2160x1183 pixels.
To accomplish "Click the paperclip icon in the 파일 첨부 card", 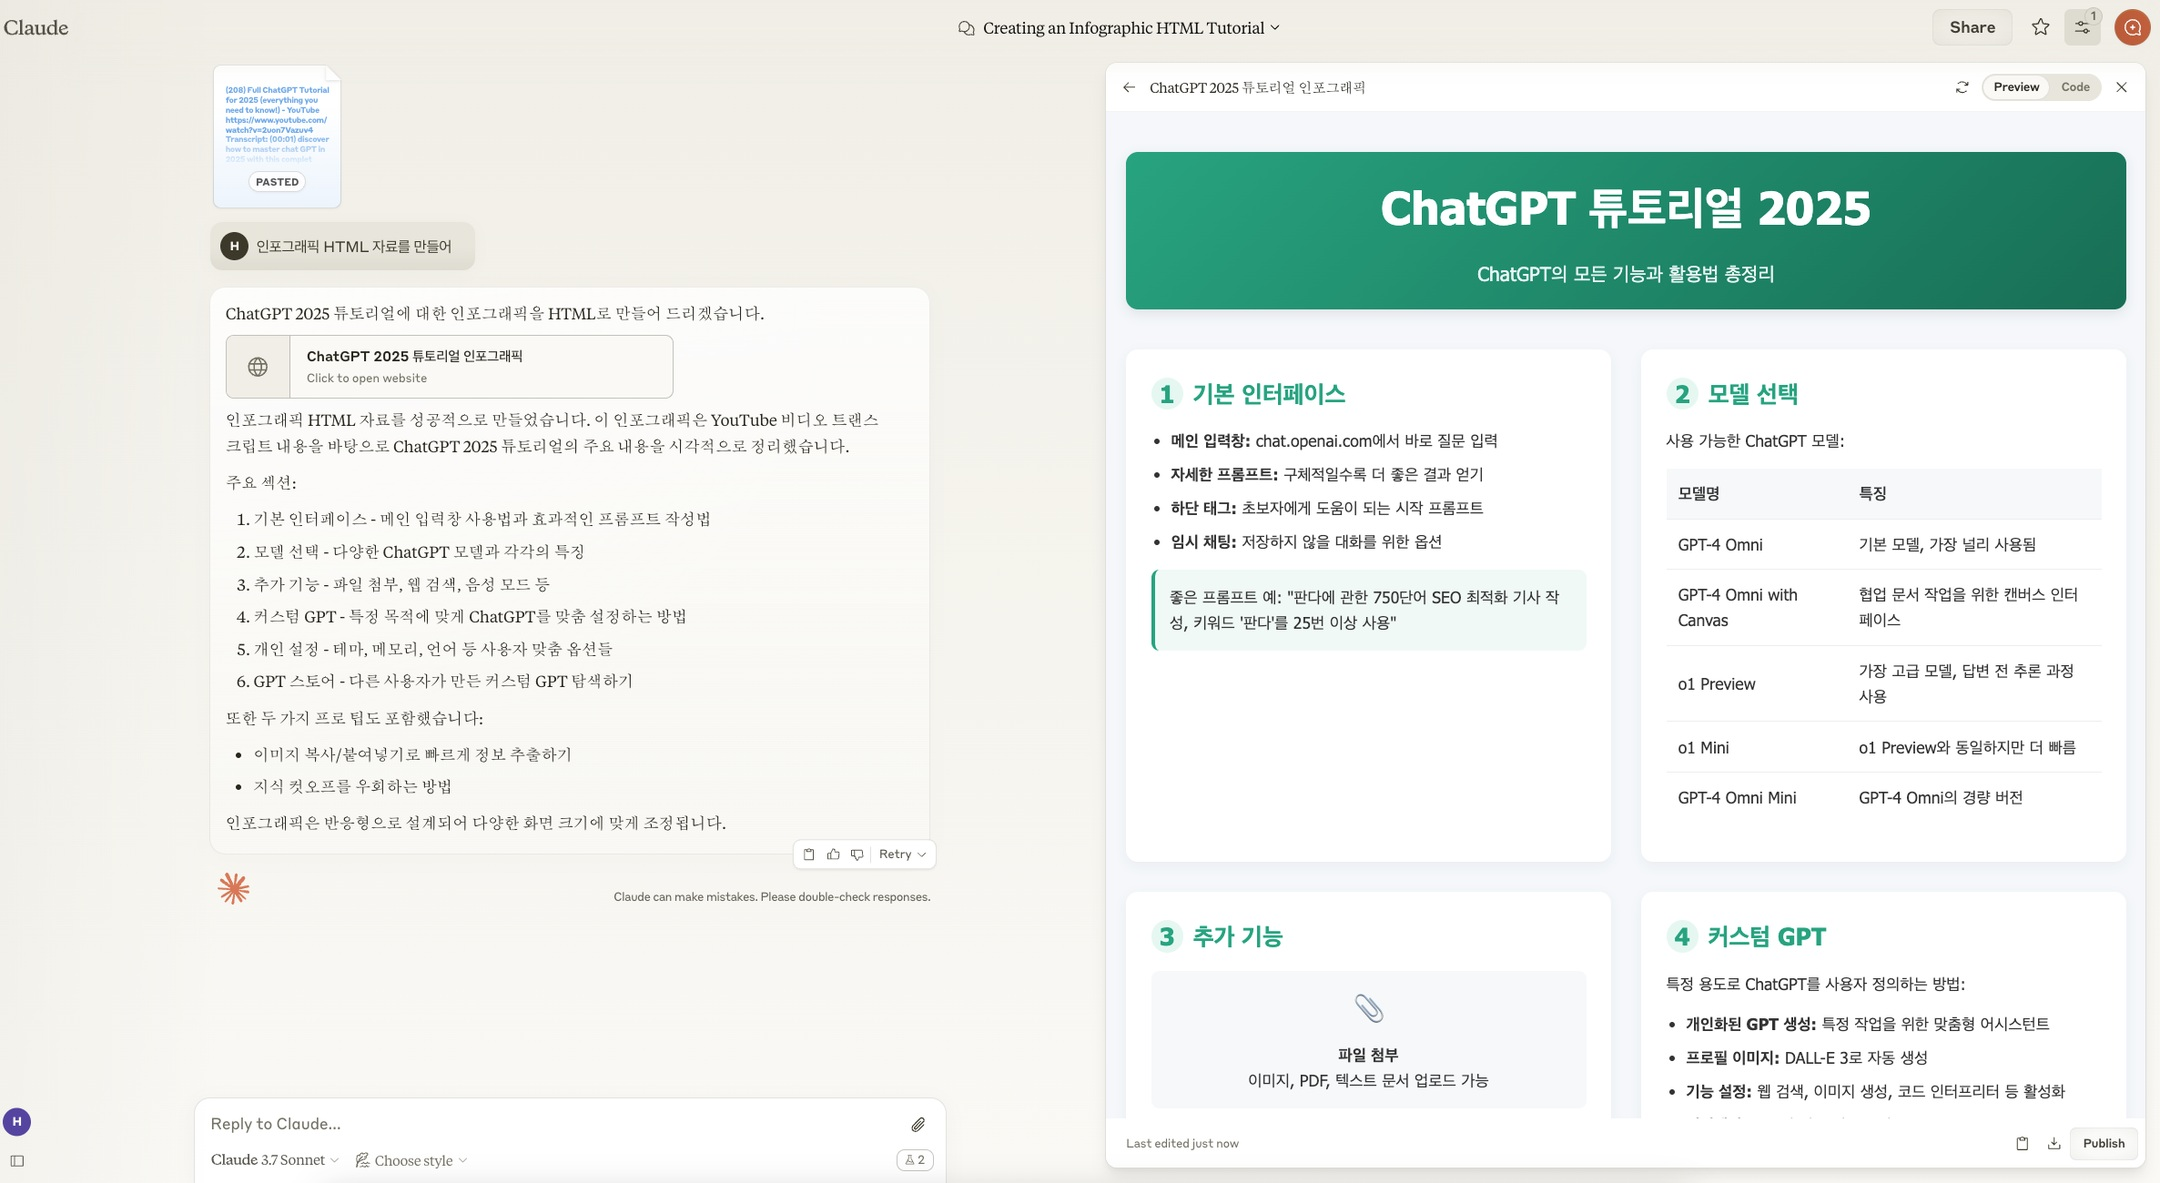I will click(x=1368, y=1008).
